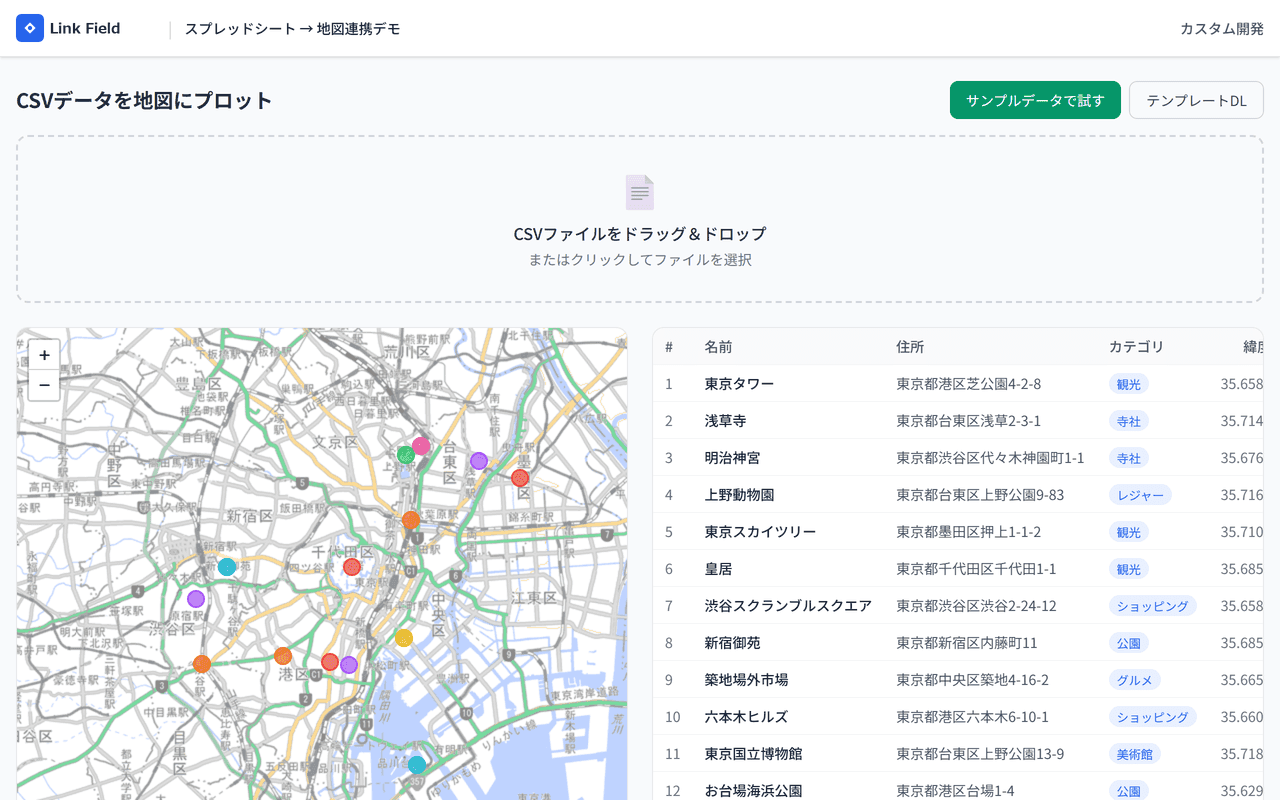Open the カスタム開発 link
The image size is (1280, 800).
pos(1222,28)
